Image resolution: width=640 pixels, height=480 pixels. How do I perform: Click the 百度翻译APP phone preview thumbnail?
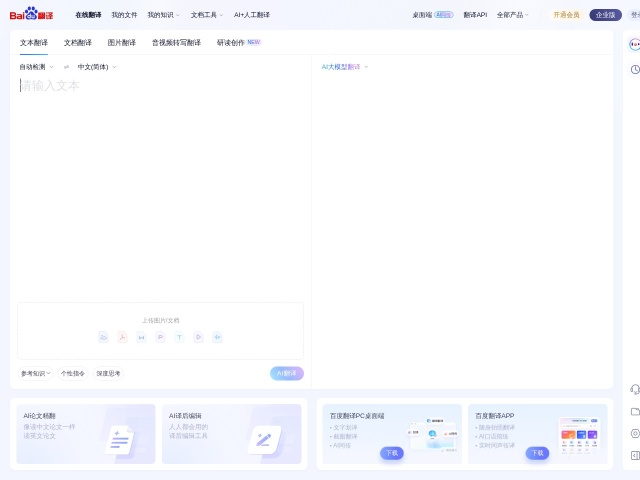tap(580, 436)
